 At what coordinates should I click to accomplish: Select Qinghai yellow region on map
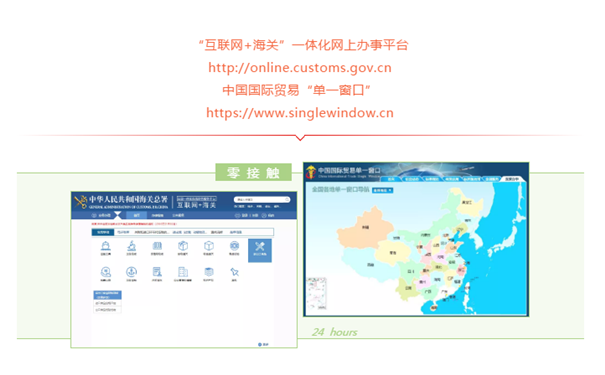(392, 253)
